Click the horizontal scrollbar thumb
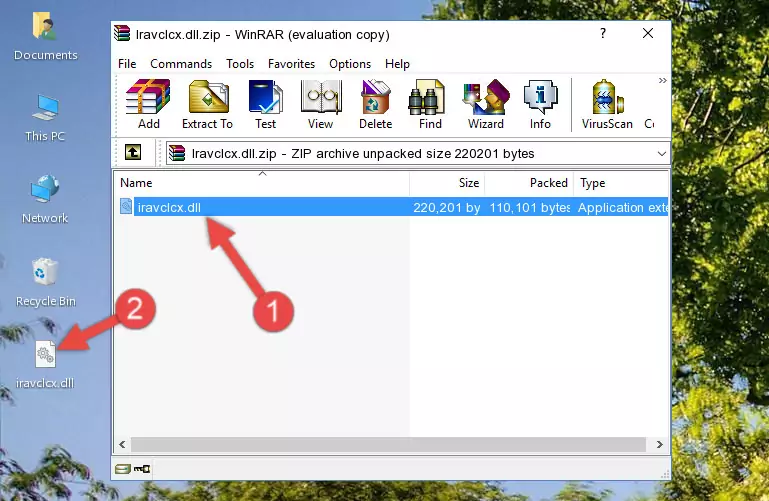769x501 pixels. tap(388, 445)
